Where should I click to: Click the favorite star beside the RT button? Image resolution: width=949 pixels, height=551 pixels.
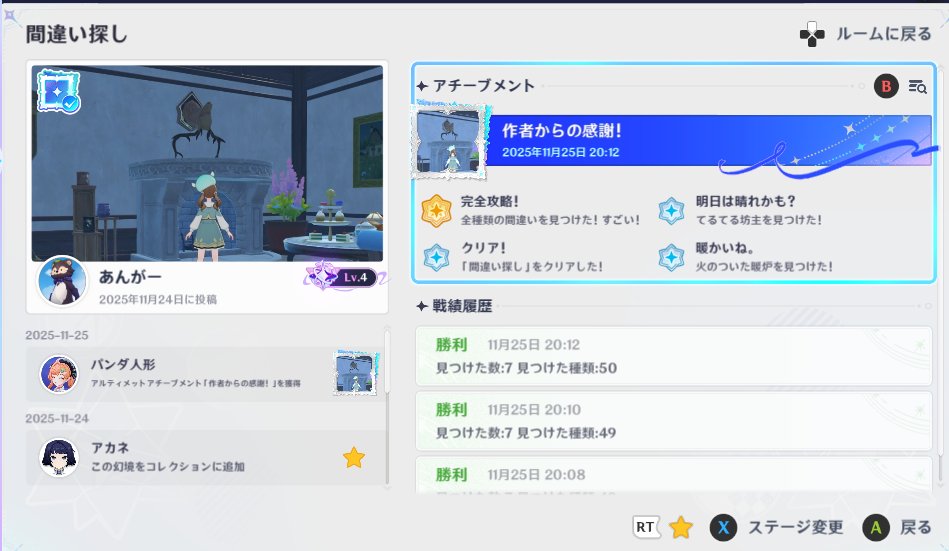681,527
